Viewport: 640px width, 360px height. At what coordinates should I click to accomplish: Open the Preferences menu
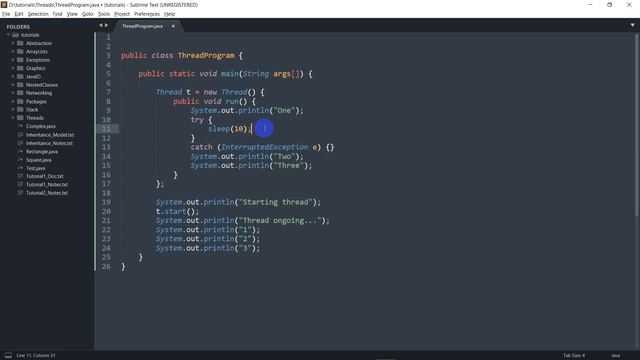pyautogui.click(x=147, y=14)
